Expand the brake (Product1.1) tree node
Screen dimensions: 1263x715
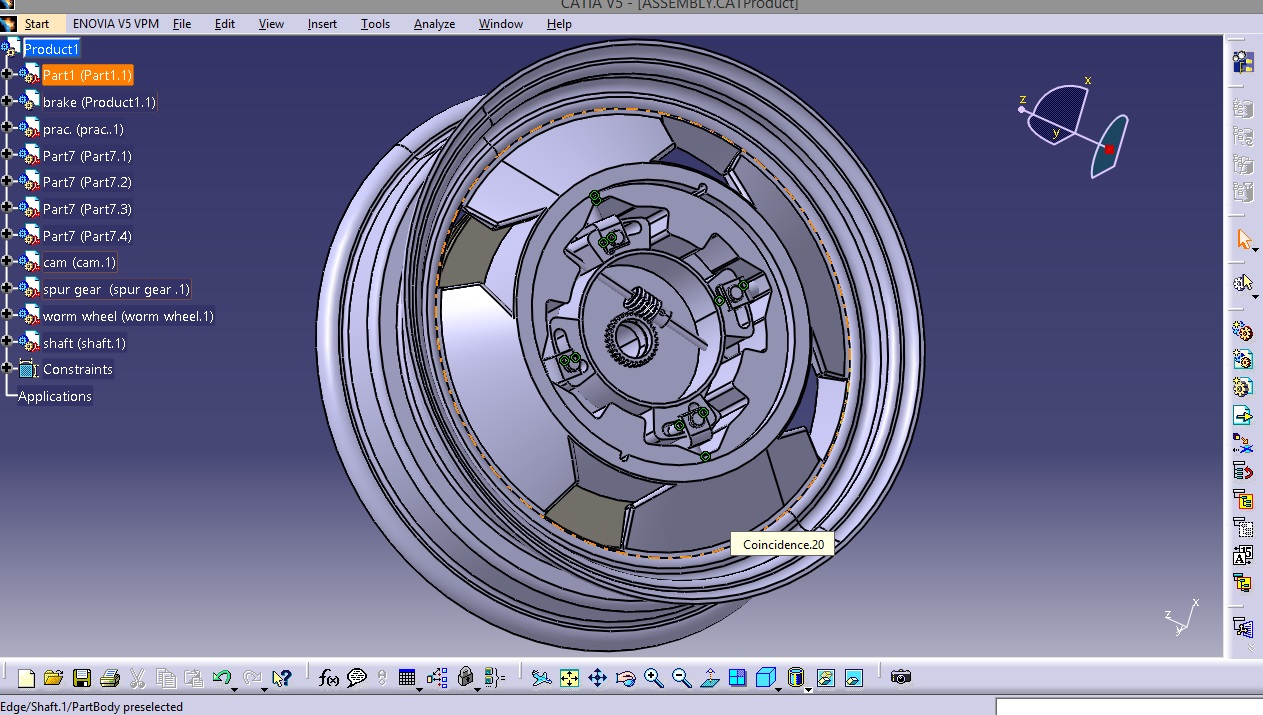7,102
